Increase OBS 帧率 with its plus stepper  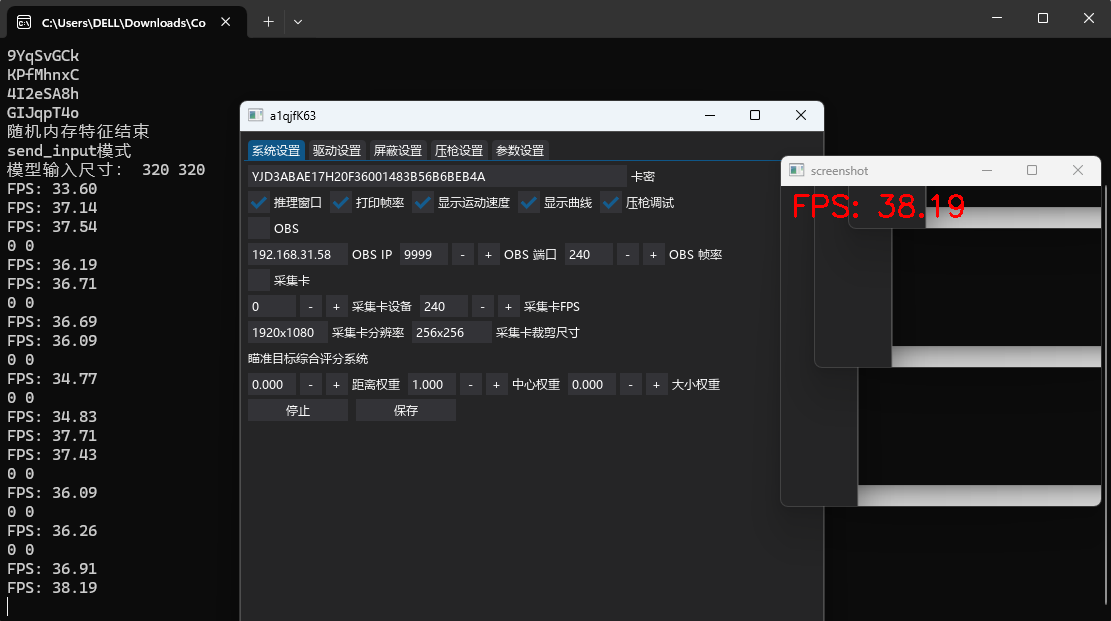click(653, 254)
